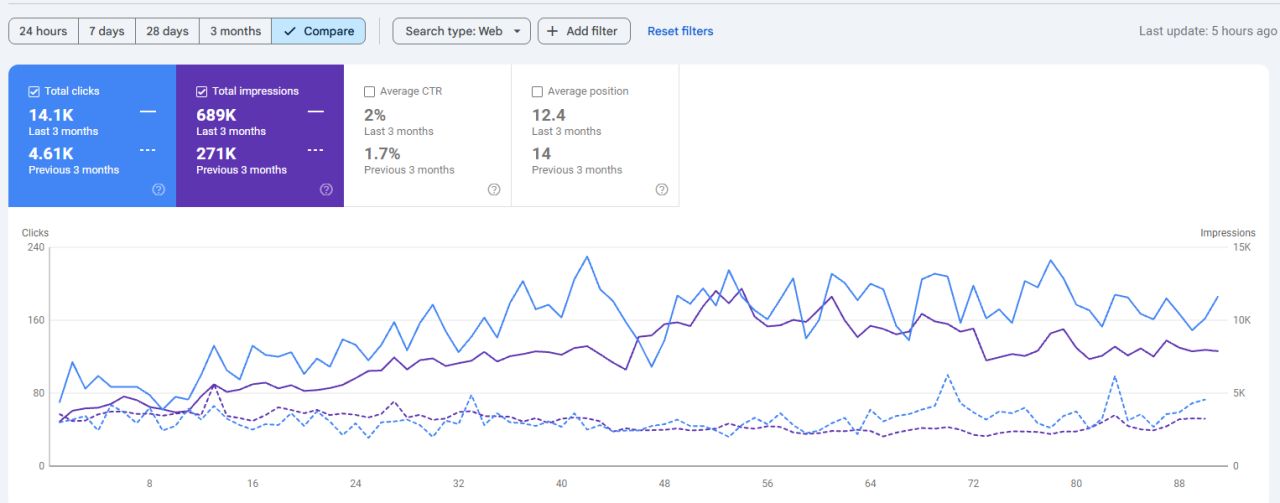Image resolution: width=1280 pixels, height=503 pixels.
Task: Click the plus icon in Add filter
Action: [552, 31]
